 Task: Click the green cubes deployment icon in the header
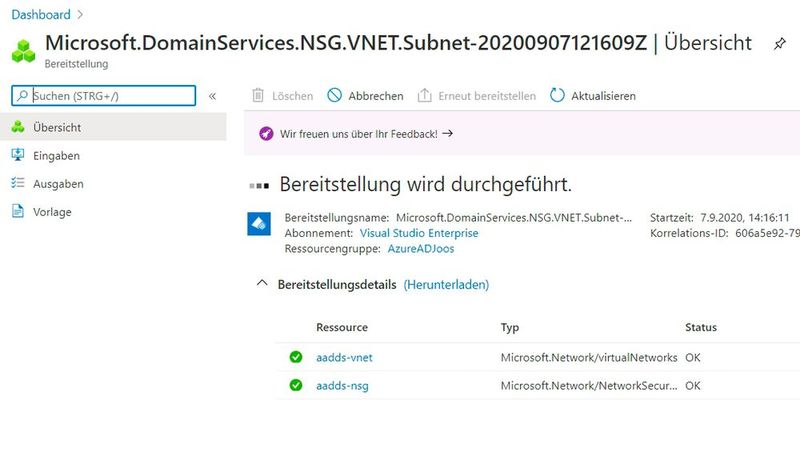(23, 51)
